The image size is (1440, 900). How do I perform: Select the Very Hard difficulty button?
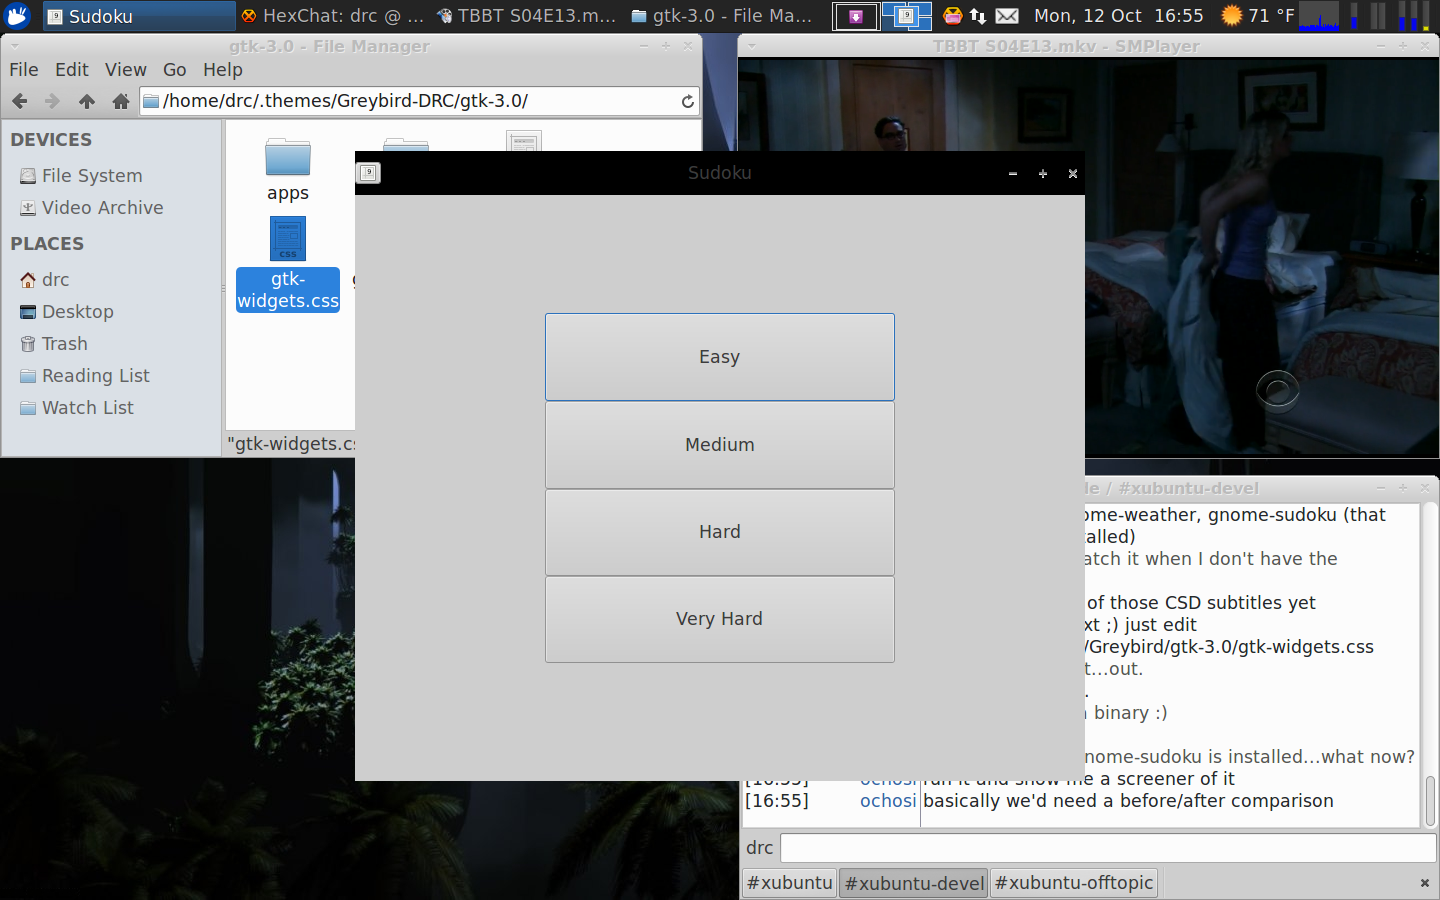[x=720, y=619]
